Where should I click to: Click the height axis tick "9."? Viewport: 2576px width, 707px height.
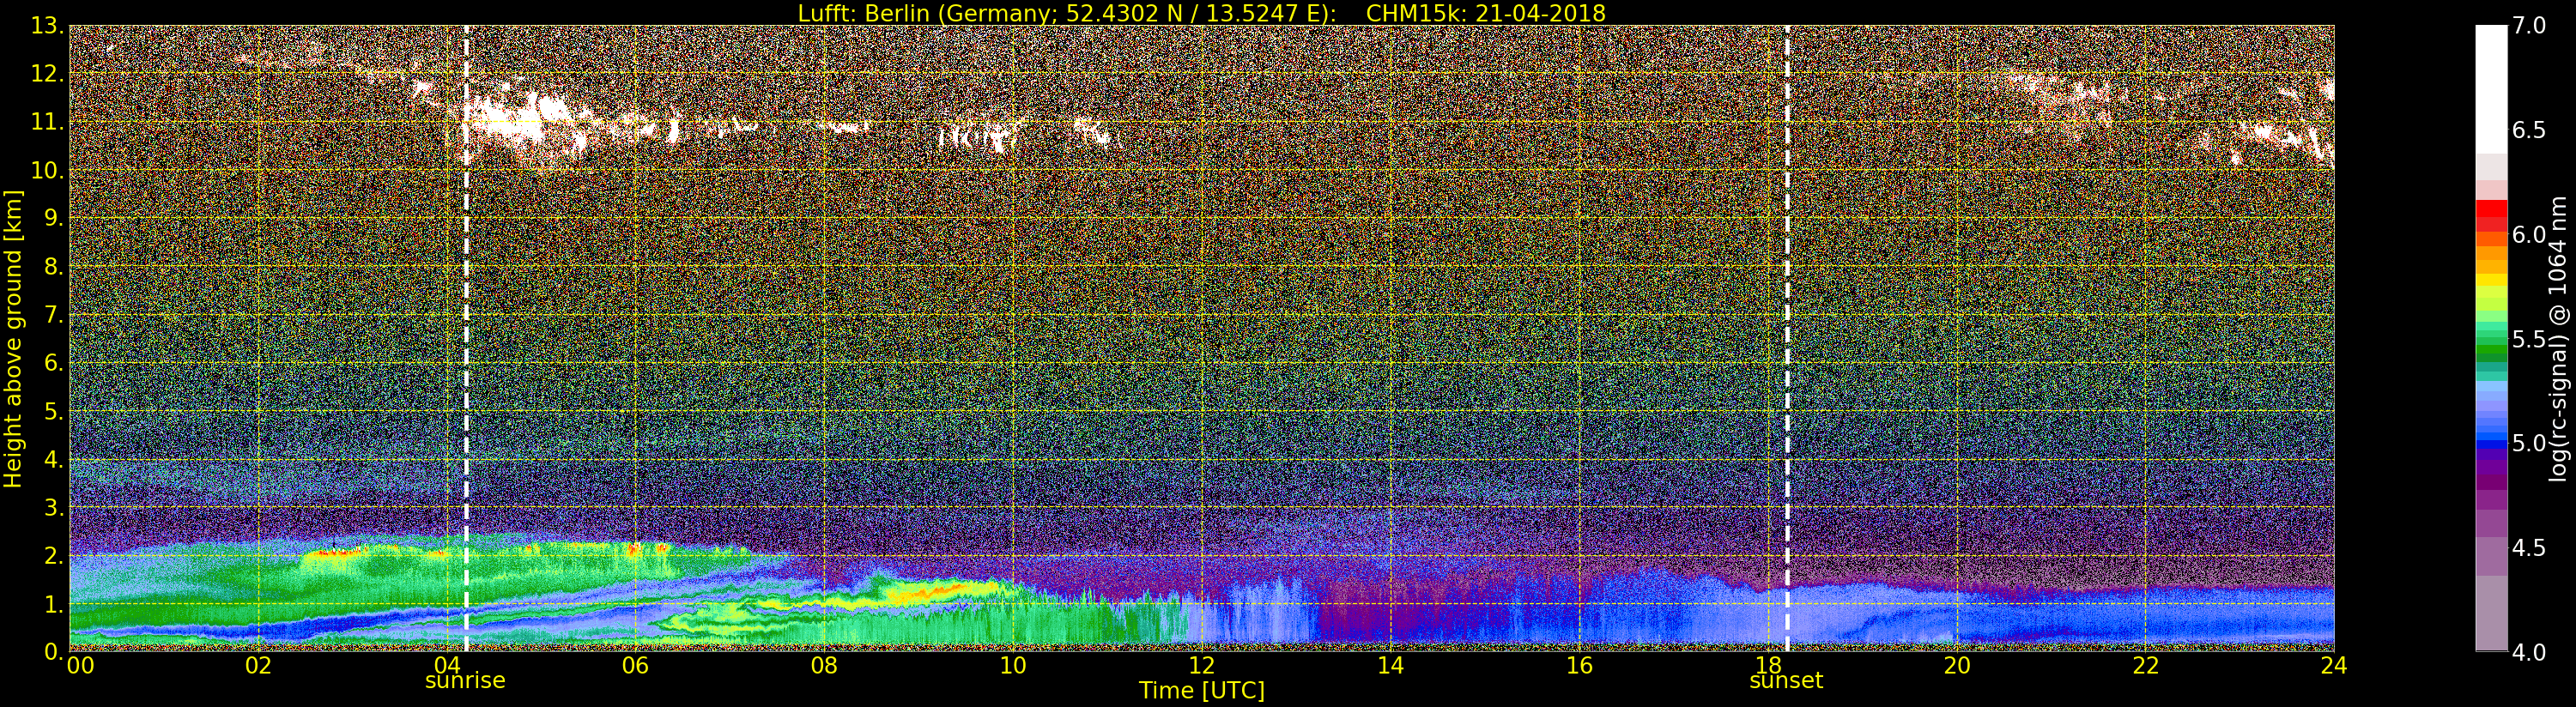pos(54,218)
